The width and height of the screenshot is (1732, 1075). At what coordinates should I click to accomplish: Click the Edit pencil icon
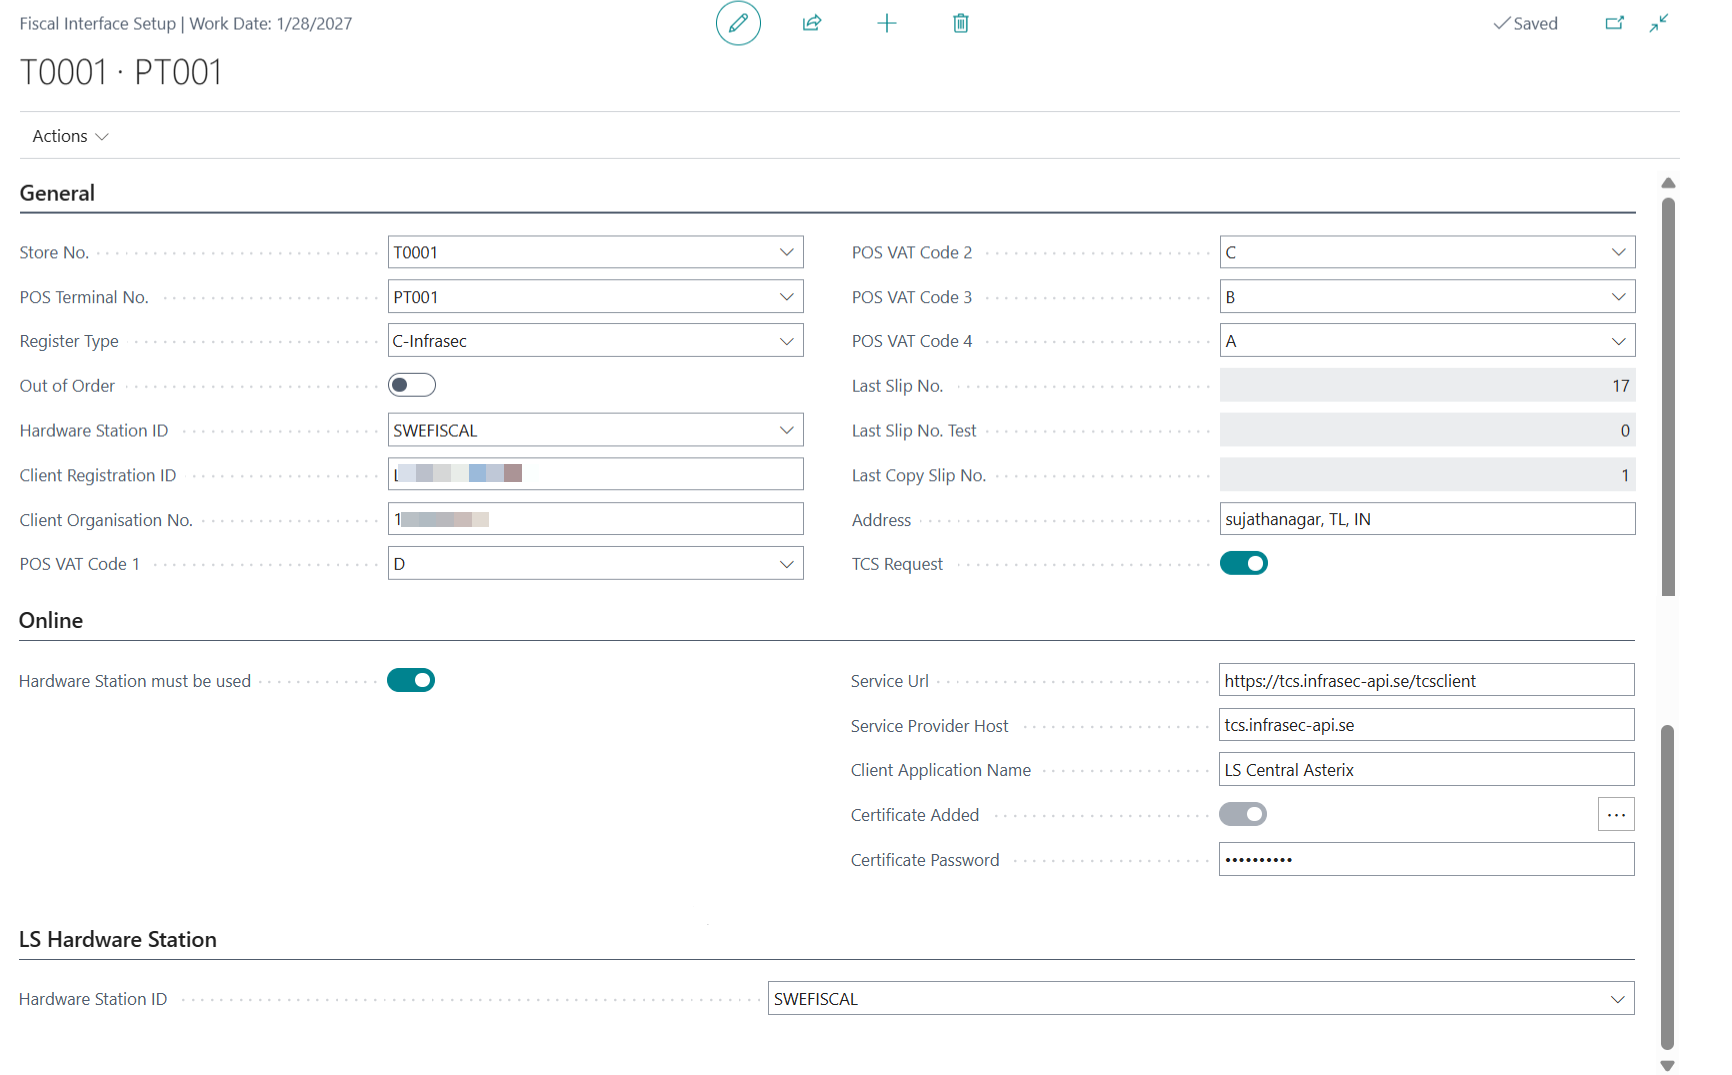[x=738, y=23]
